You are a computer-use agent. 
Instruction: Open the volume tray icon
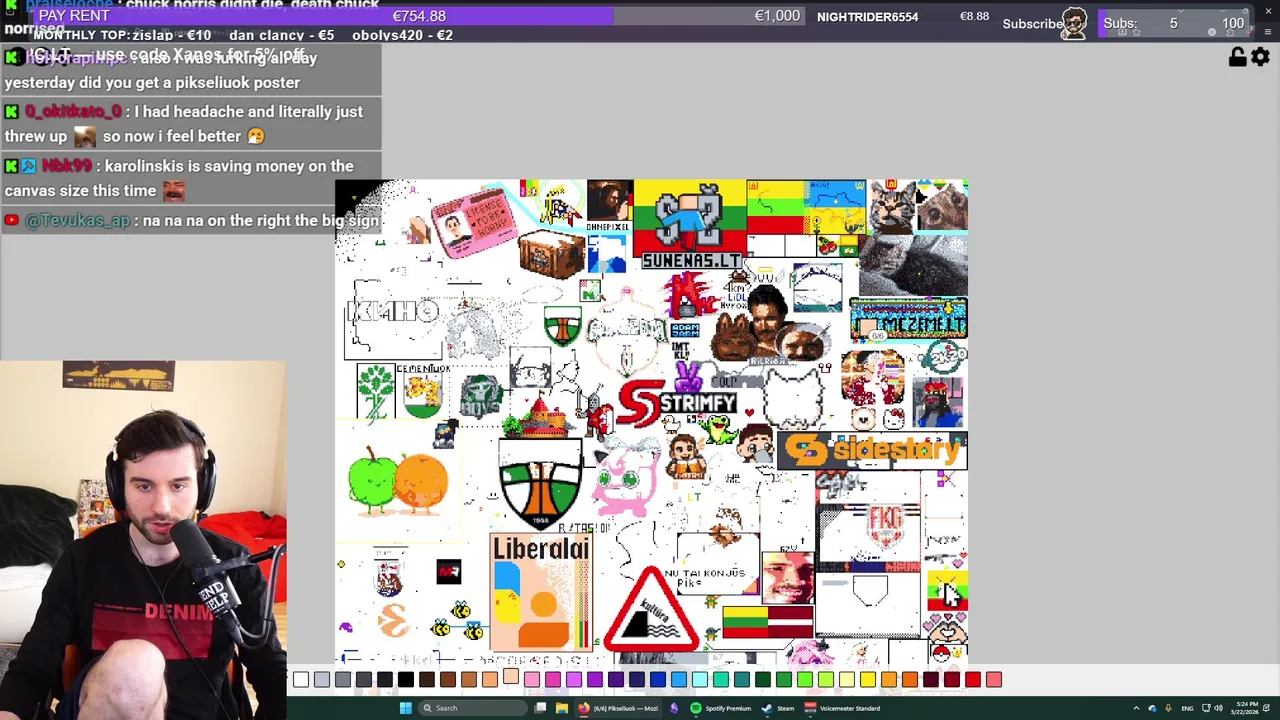pos(1218,708)
